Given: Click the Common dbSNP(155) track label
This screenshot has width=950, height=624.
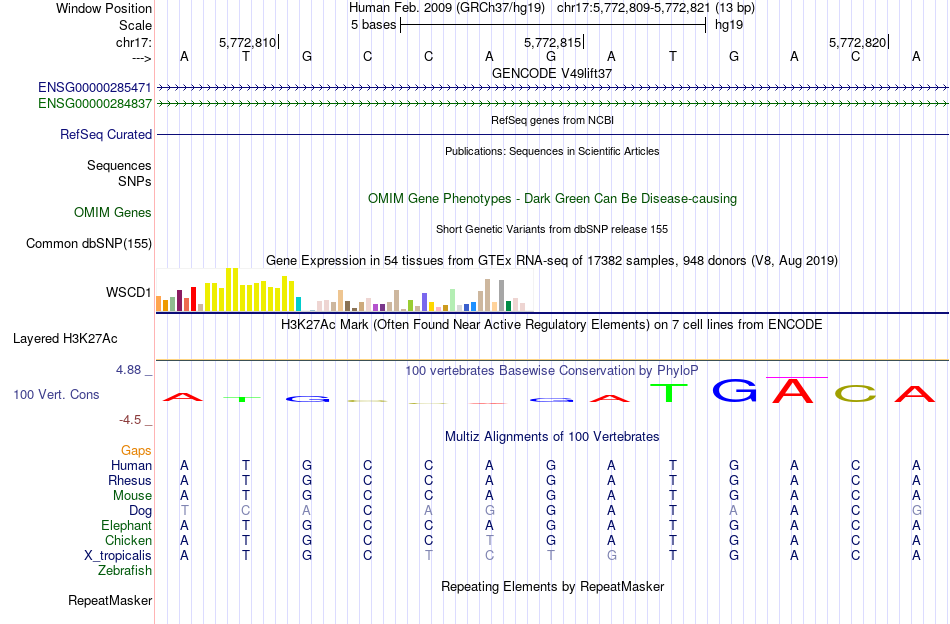Looking at the screenshot, I should (x=89, y=244).
